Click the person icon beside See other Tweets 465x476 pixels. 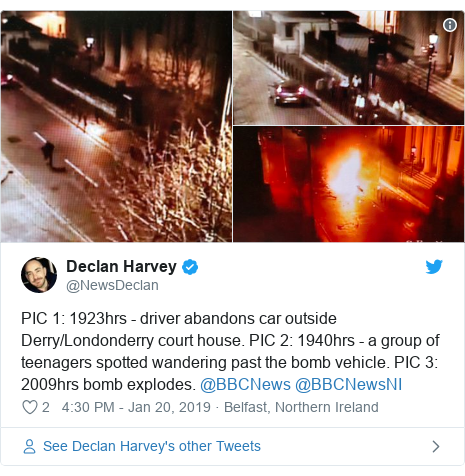click(29, 447)
